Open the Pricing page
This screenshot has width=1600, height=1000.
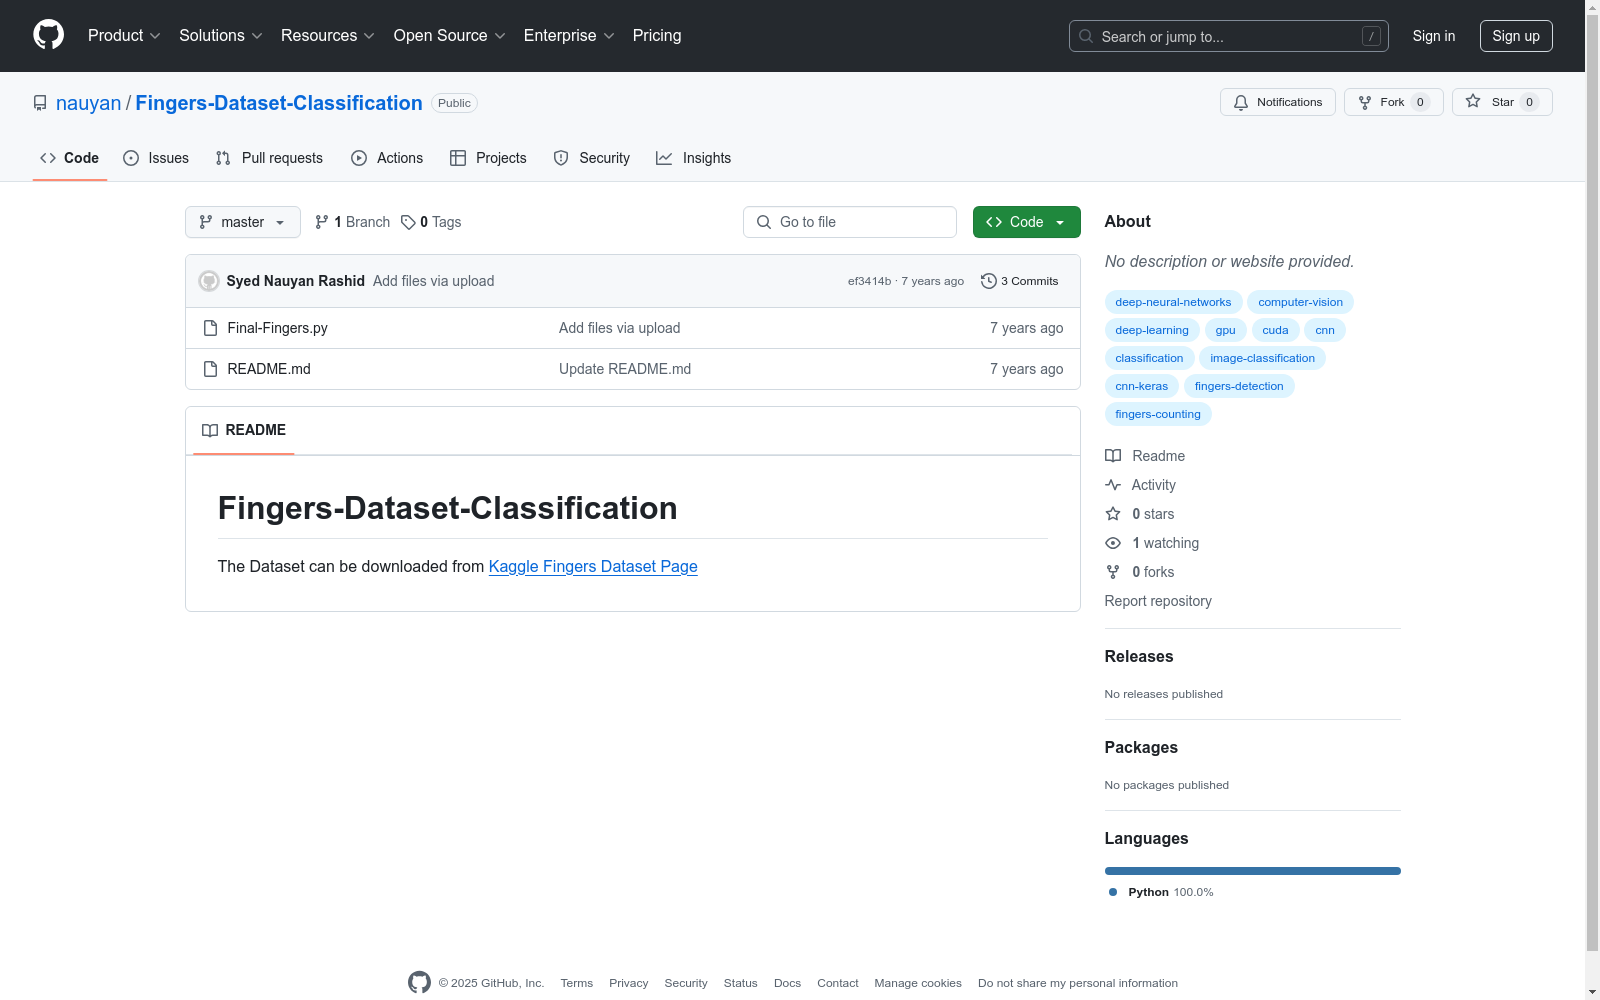(657, 36)
